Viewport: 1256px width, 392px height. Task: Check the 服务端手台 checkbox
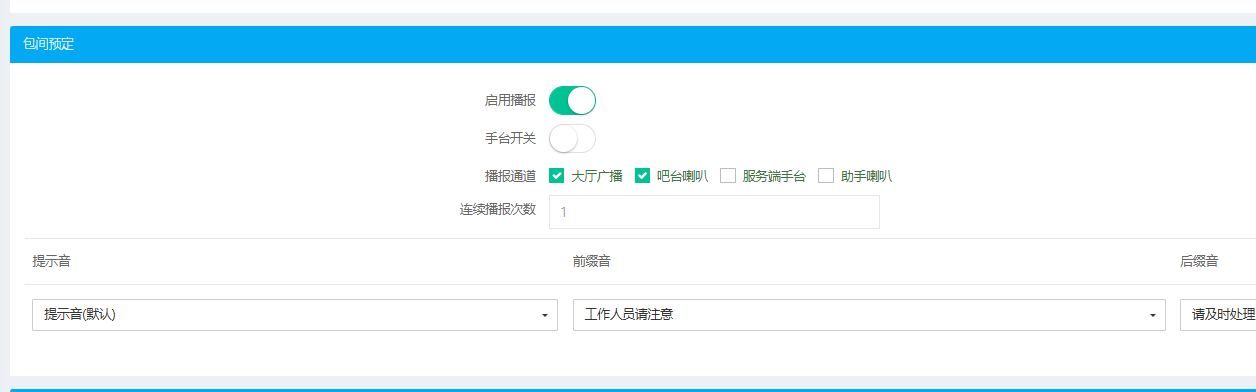point(728,176)
